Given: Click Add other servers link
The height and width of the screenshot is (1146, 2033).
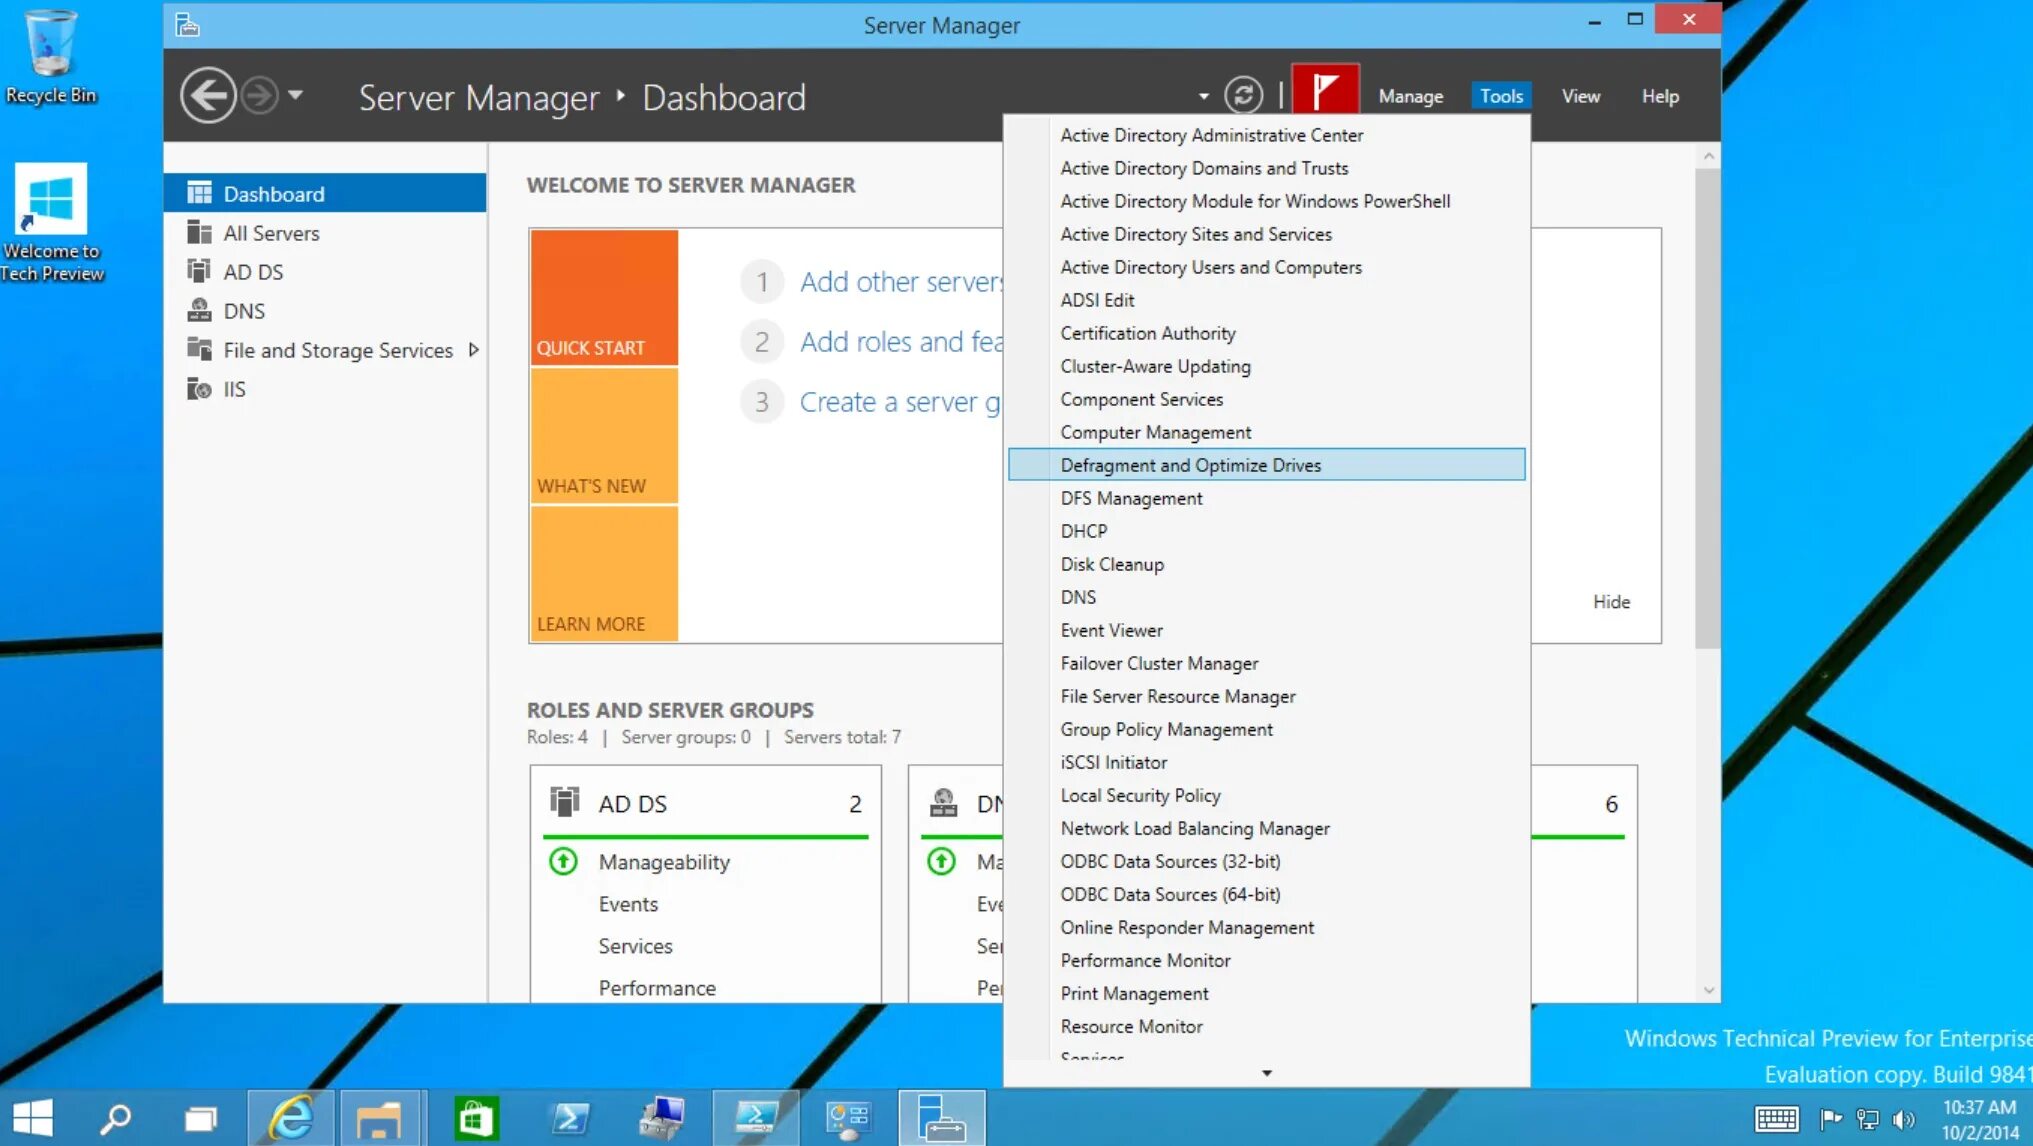Looking at the screenshot, I should coord(900,282).
